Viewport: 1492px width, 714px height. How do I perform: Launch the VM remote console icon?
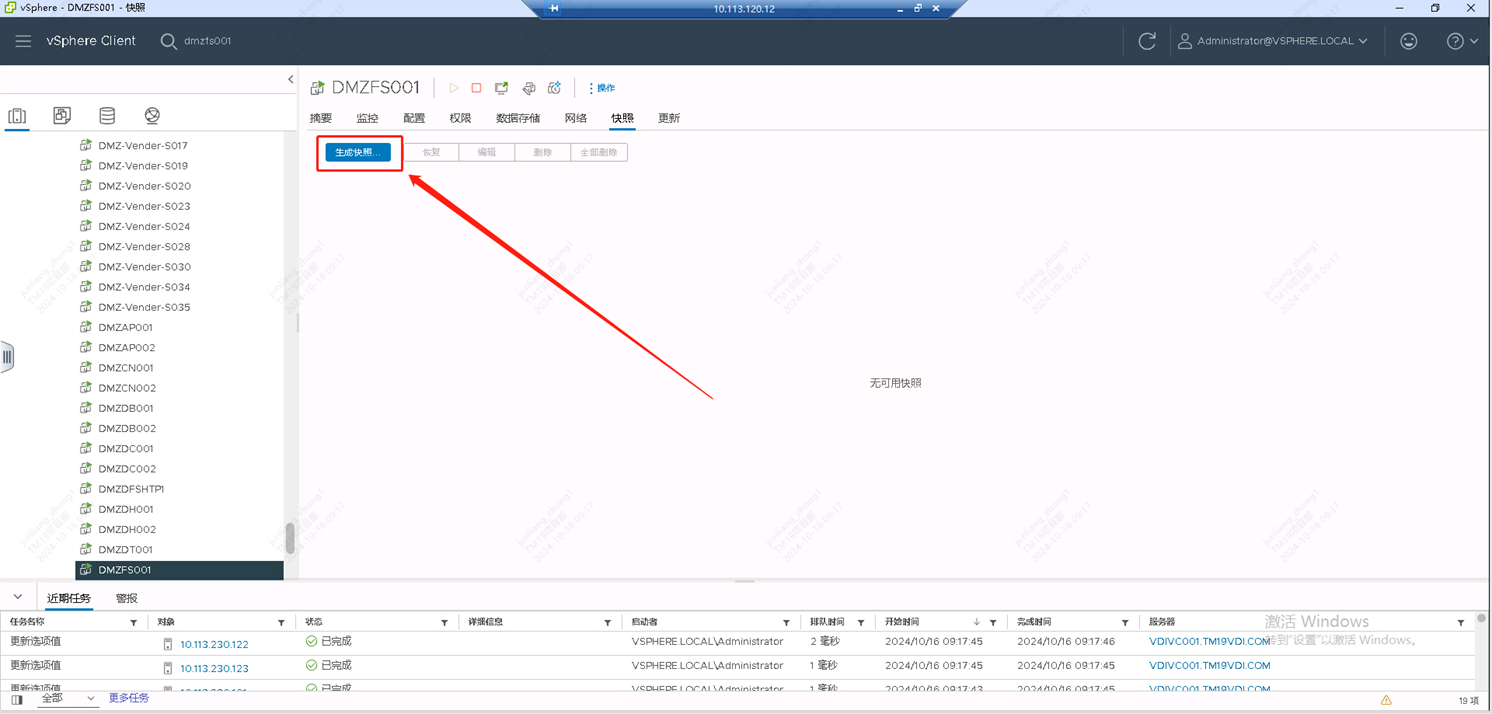tap(502, 88)
